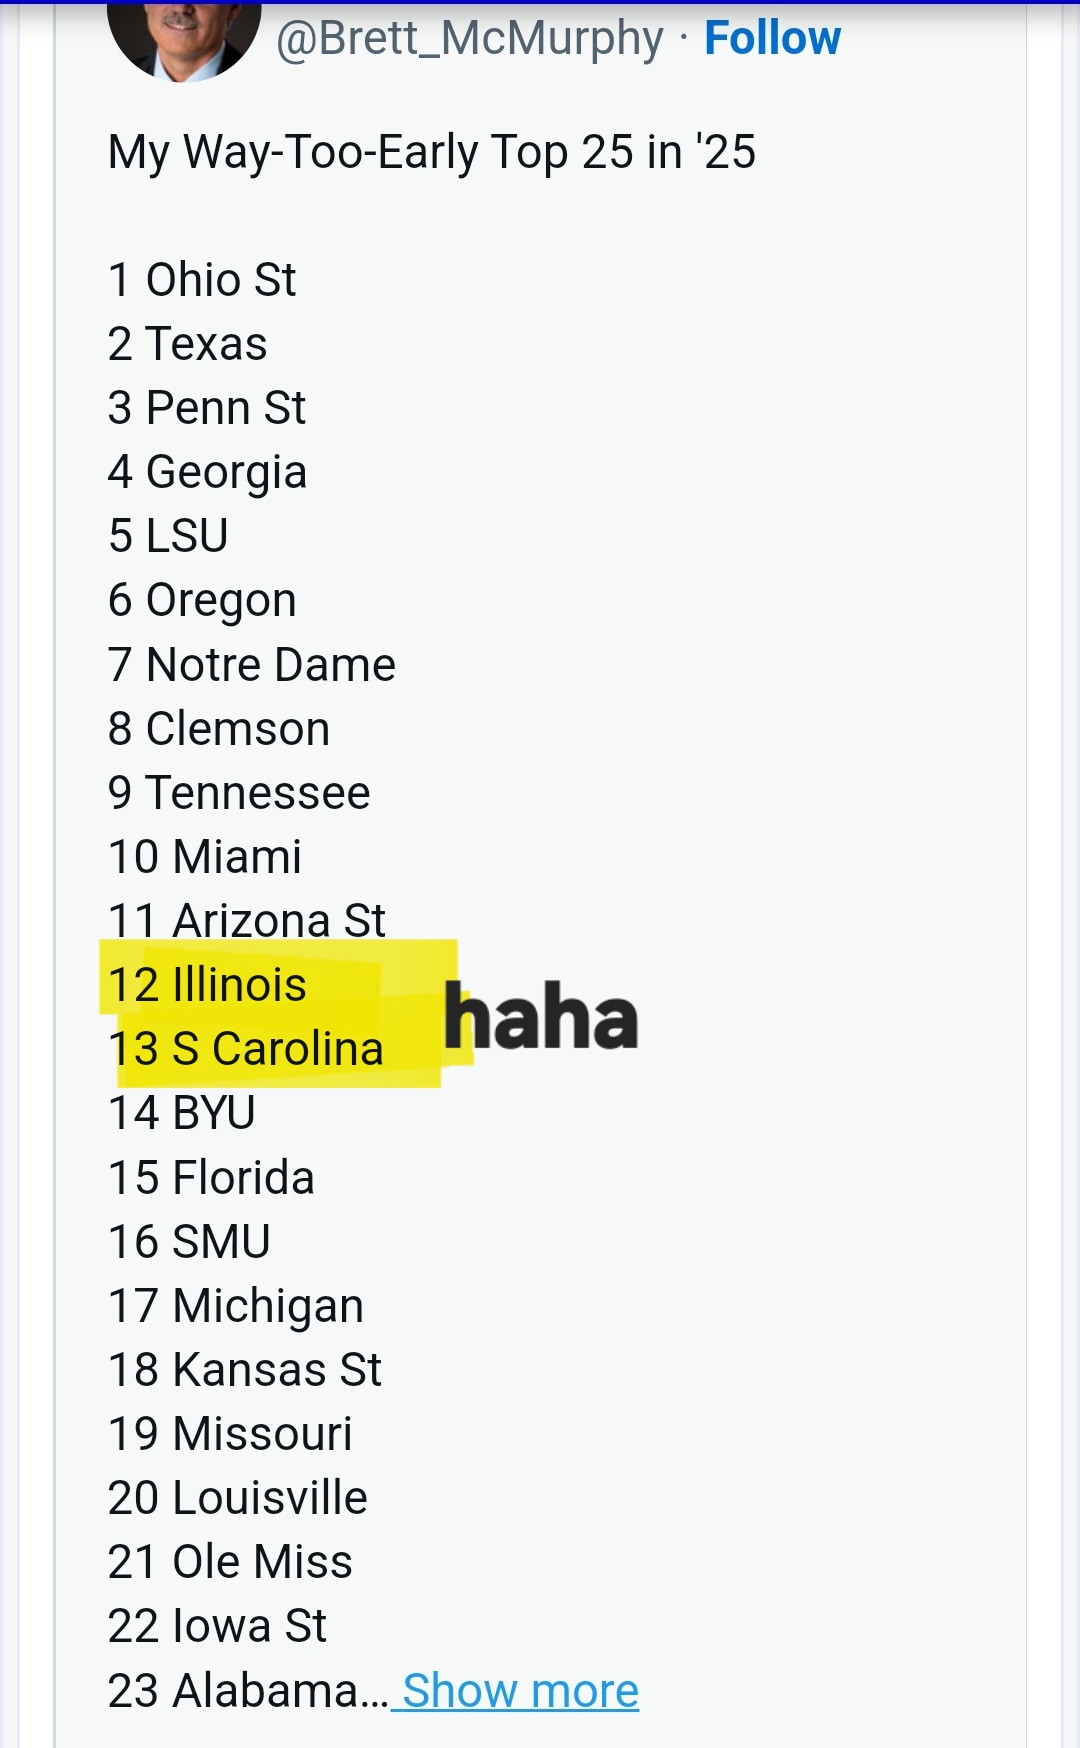Select the '19 Missouri' entry
This screenshot has width=1080, height=1748.
coord(230,1434)
